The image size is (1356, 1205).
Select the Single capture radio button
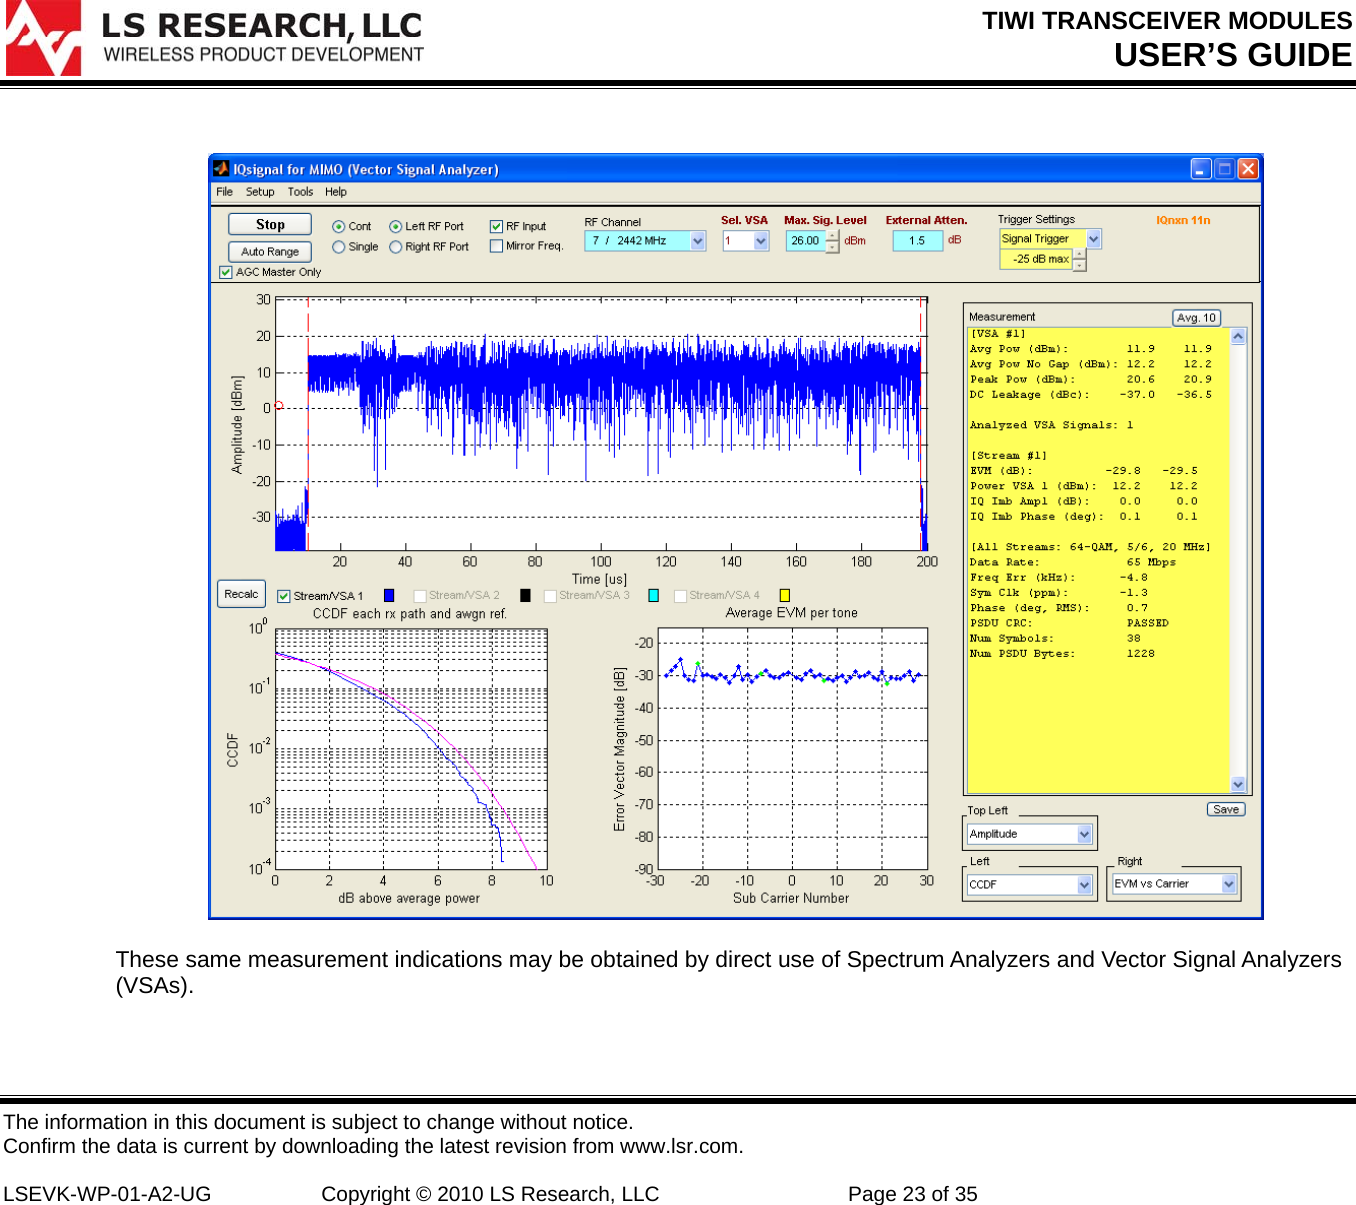point(339,247)
